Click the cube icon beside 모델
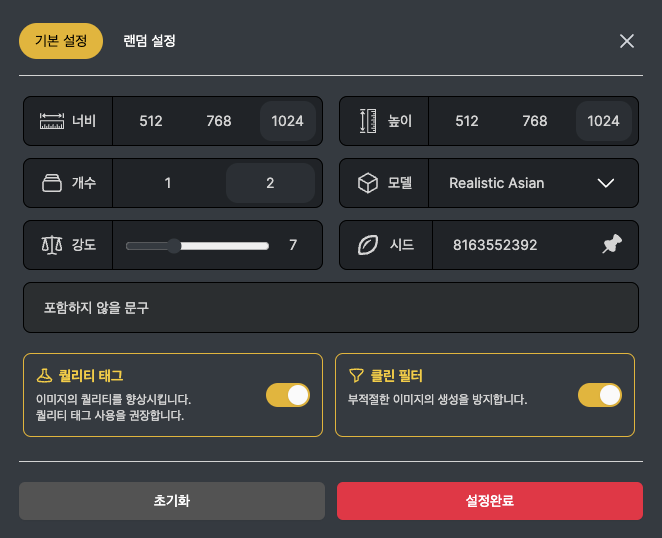 tap(368, 183)
